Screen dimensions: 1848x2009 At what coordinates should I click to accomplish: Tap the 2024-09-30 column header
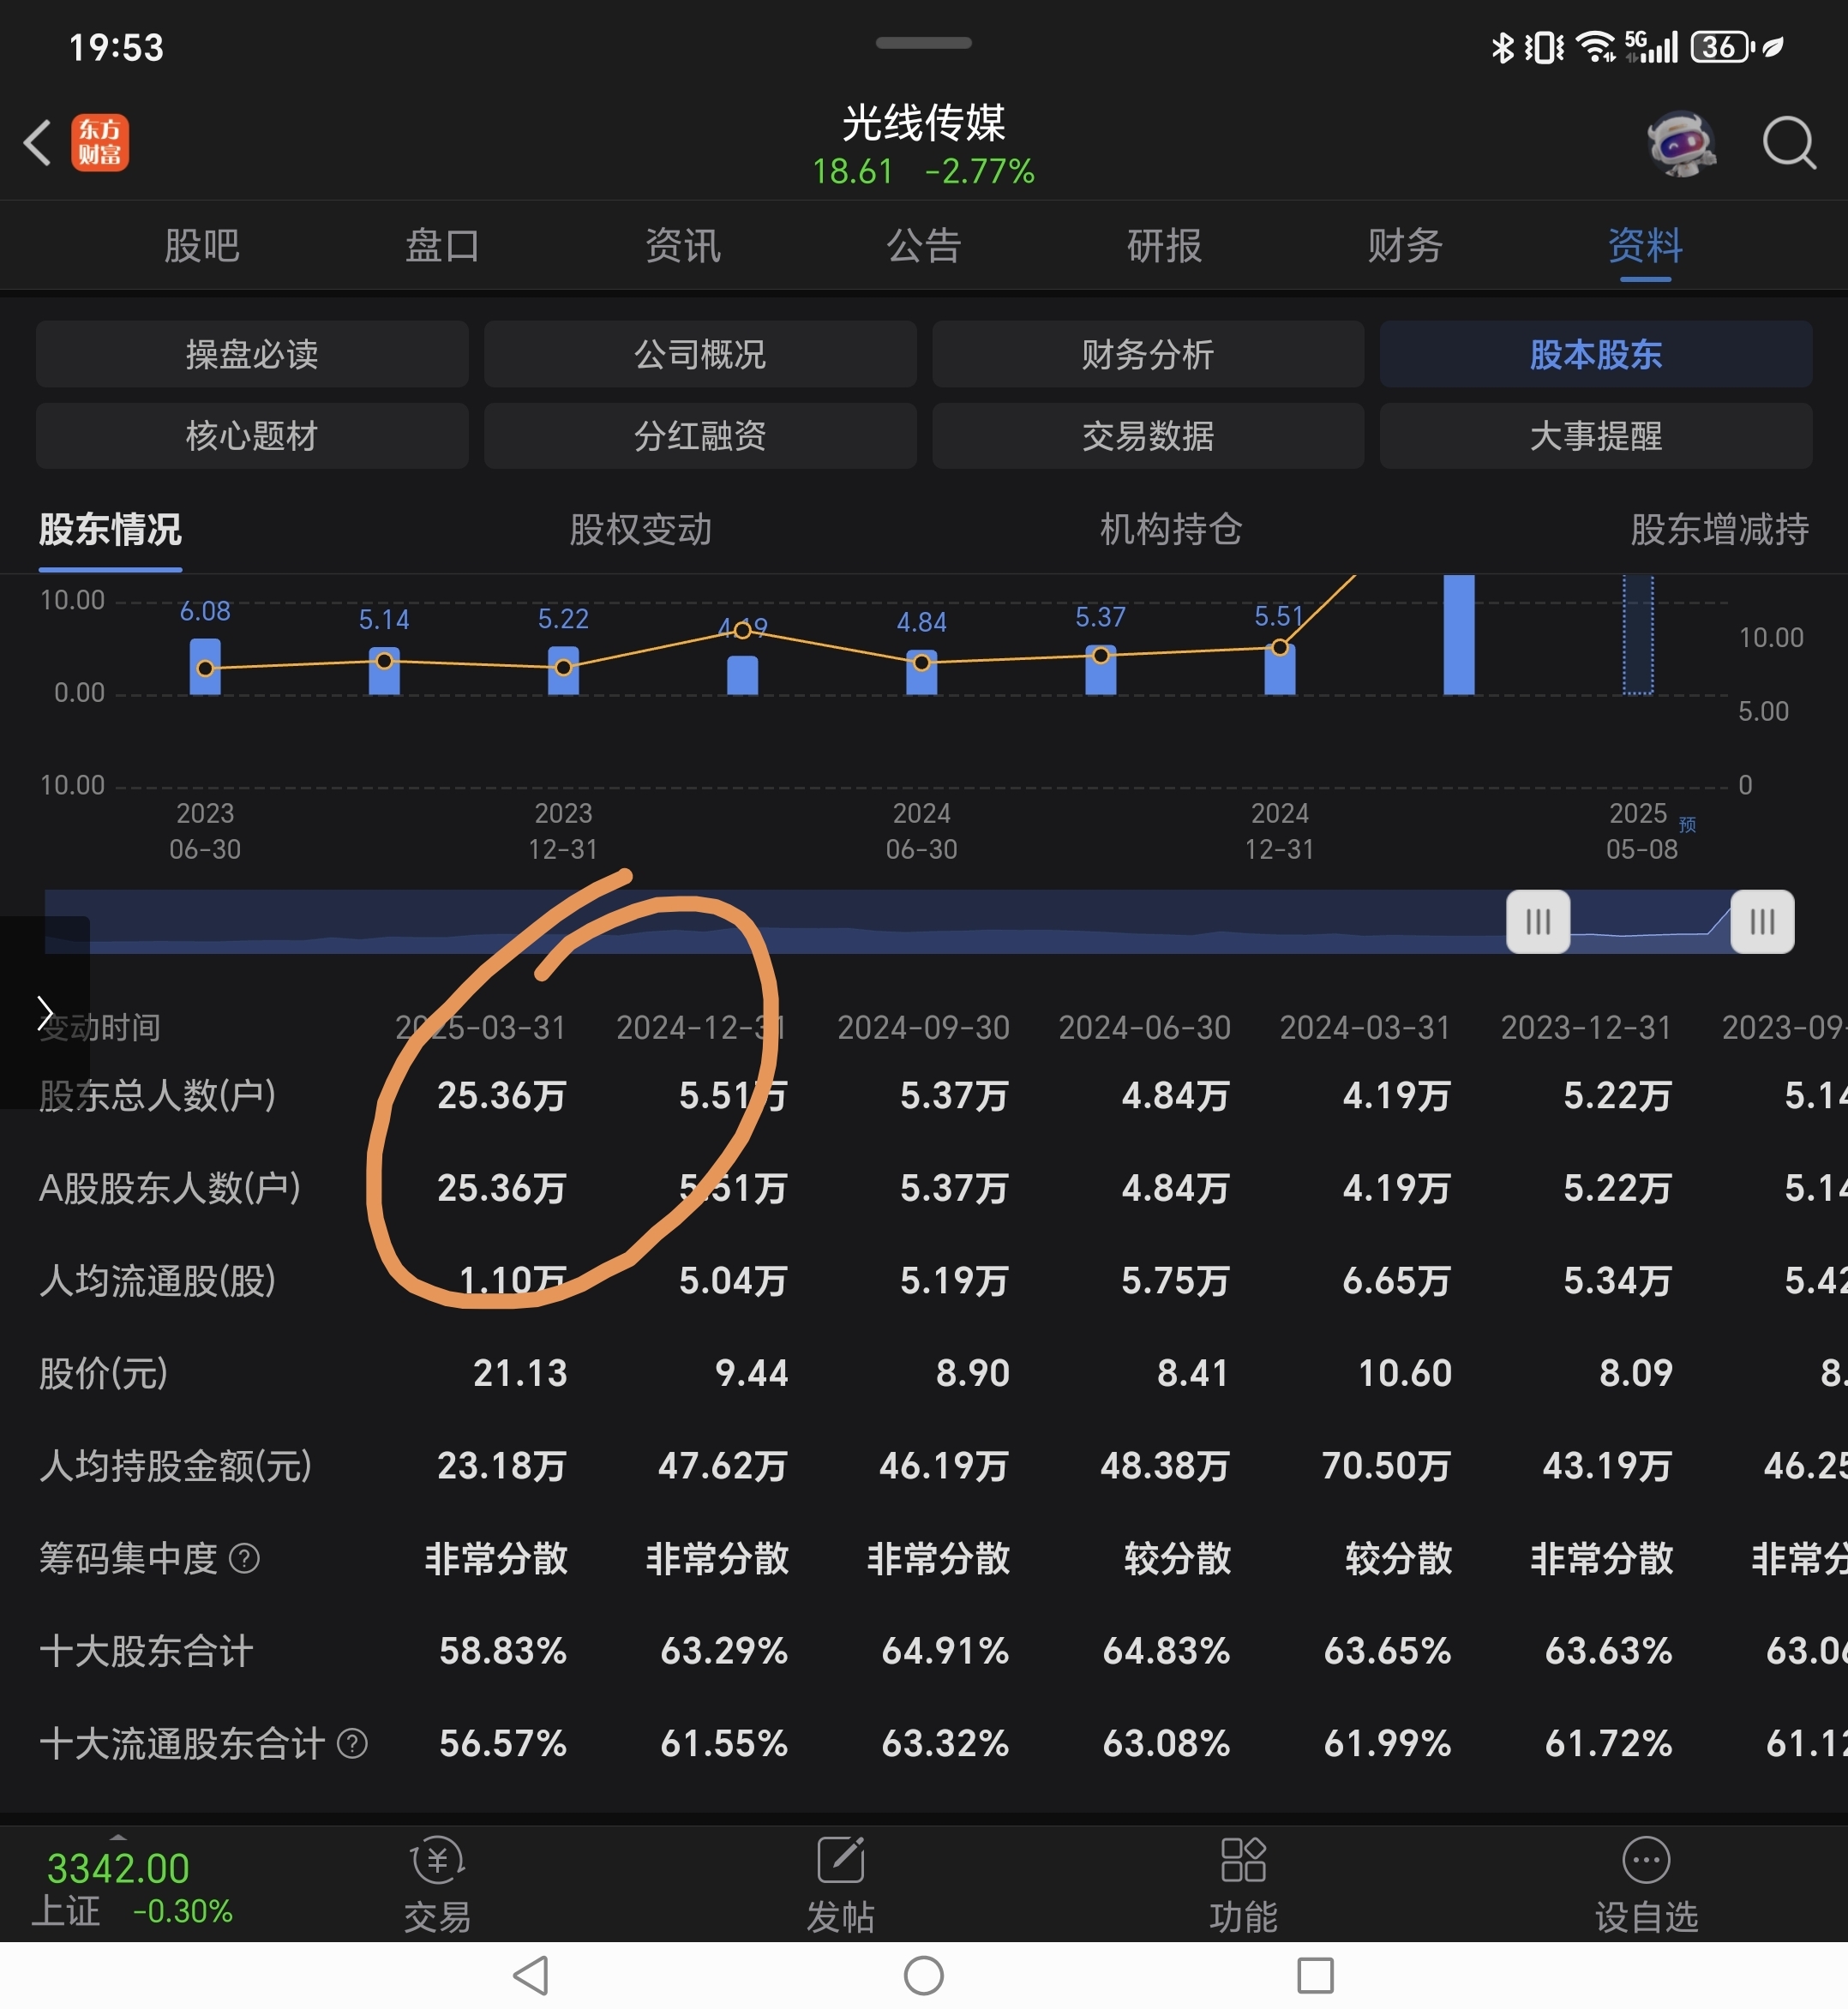[924, 1028]
